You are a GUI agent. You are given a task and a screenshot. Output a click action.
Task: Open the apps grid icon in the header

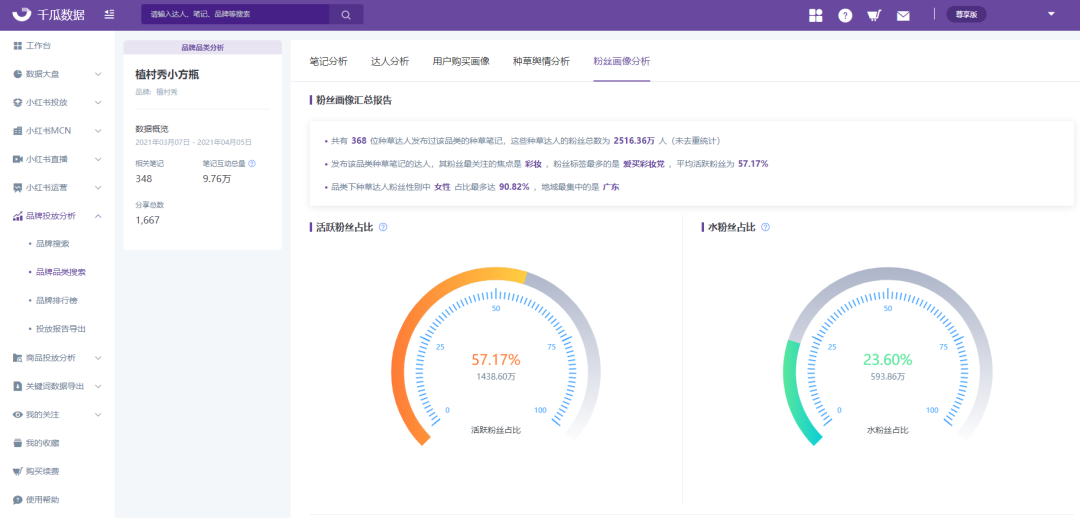pyautogui.click(x=816, y=15)
